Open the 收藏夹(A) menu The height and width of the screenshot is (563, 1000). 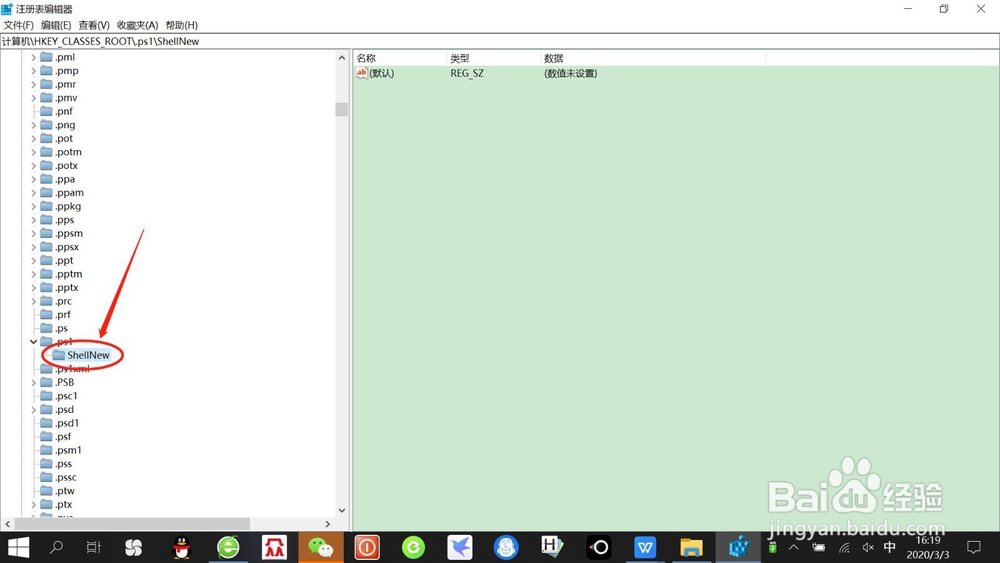tap(137, 25)
